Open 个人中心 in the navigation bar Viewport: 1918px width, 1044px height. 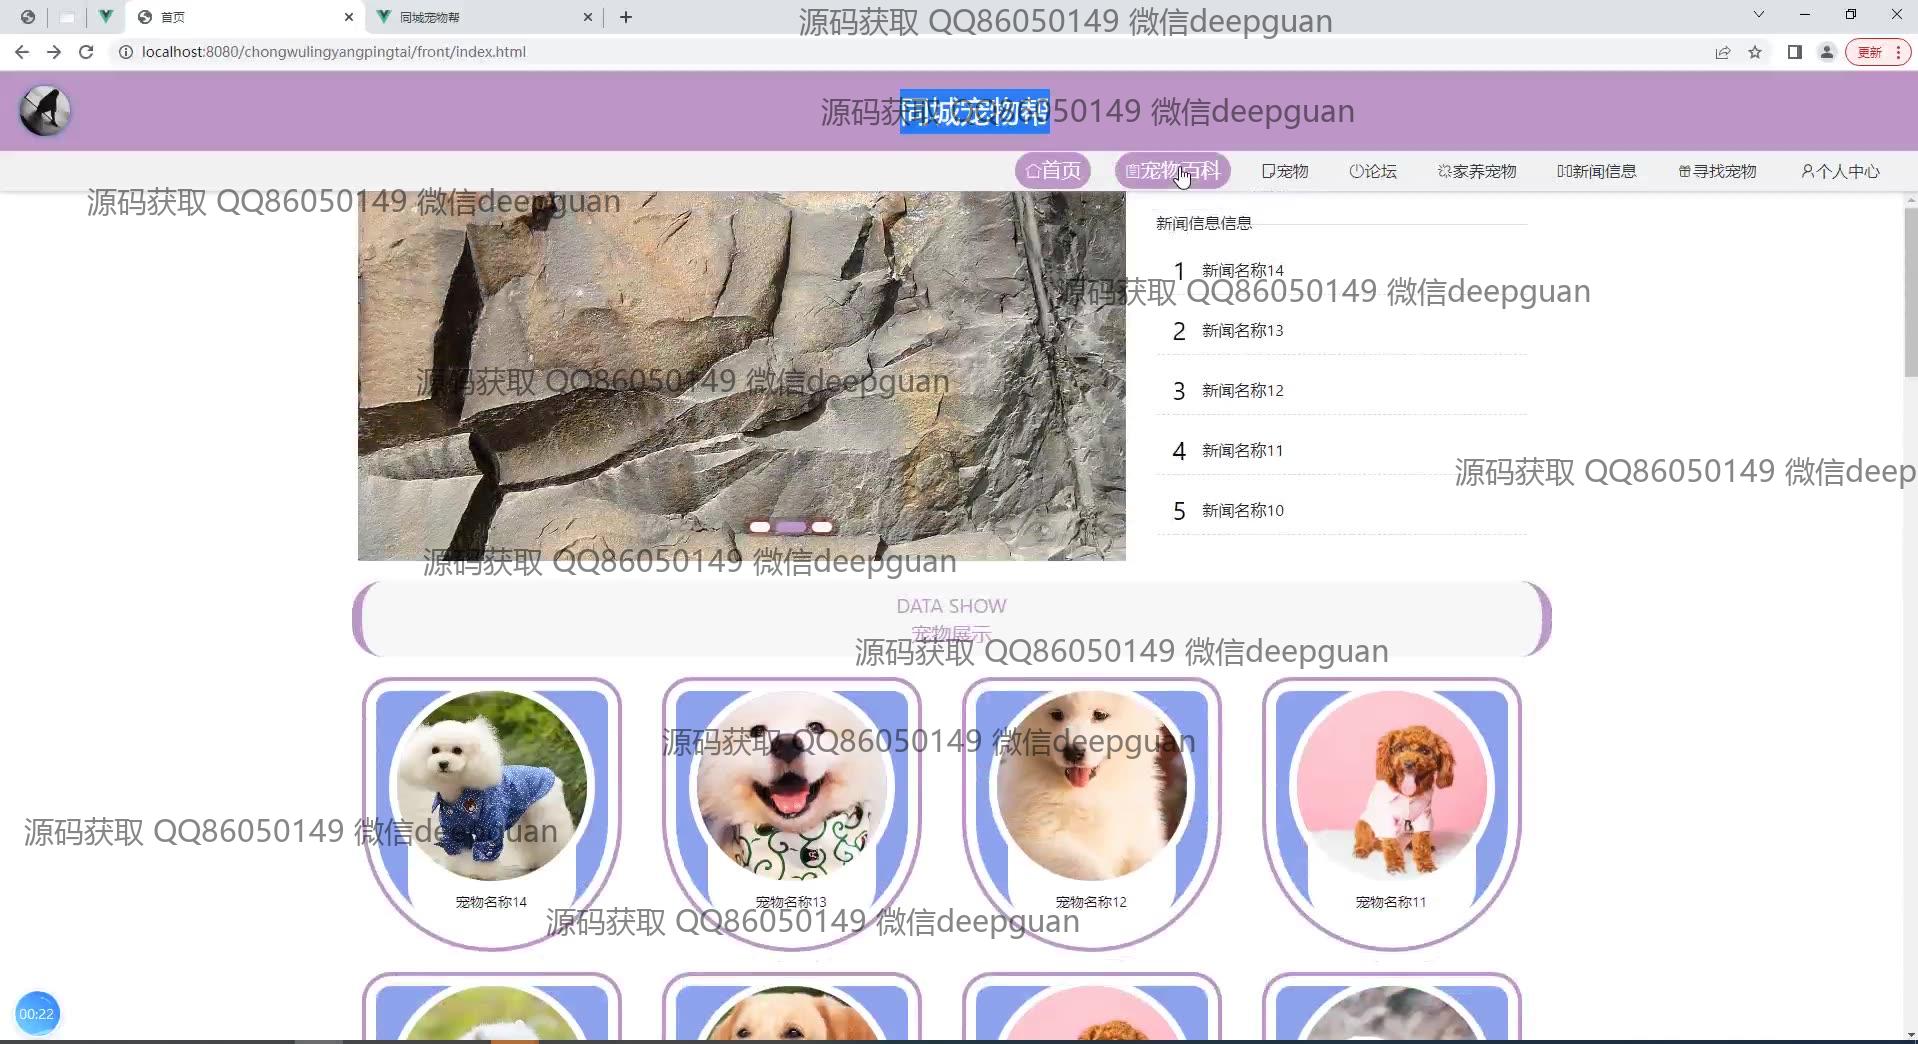point(1840,171)
